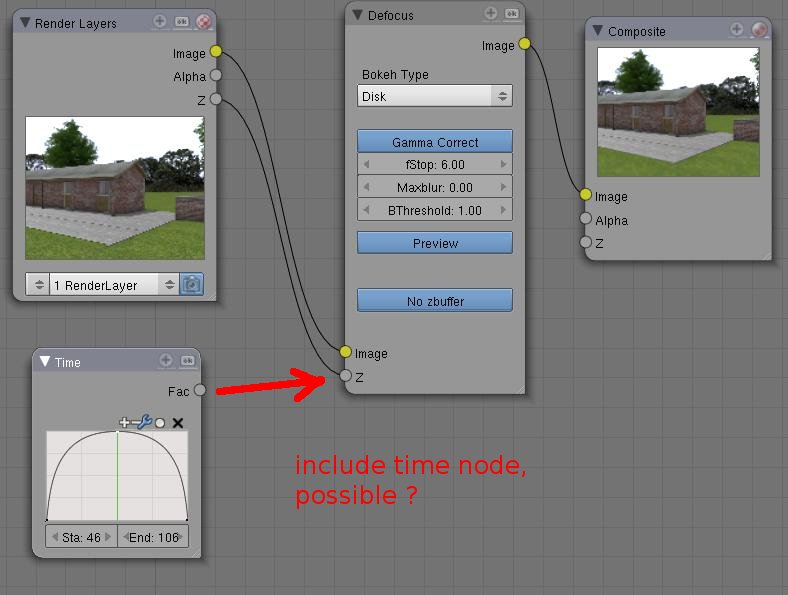Click the Time node title text
The width and height of the screenshot is (788, 595).
point(67,362)
